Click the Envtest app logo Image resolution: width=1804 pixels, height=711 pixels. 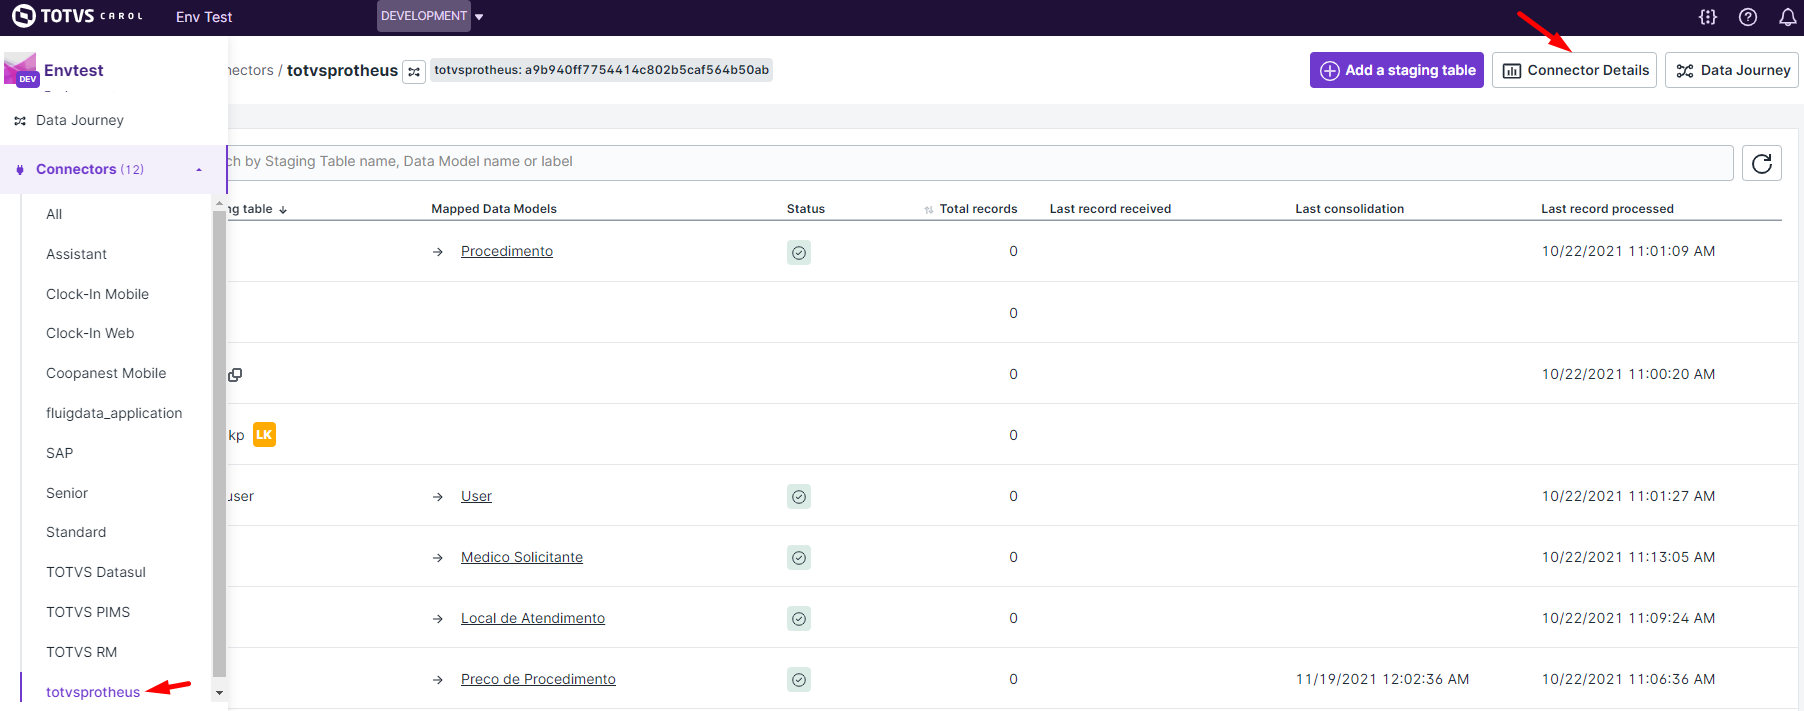tap(21, 70)
